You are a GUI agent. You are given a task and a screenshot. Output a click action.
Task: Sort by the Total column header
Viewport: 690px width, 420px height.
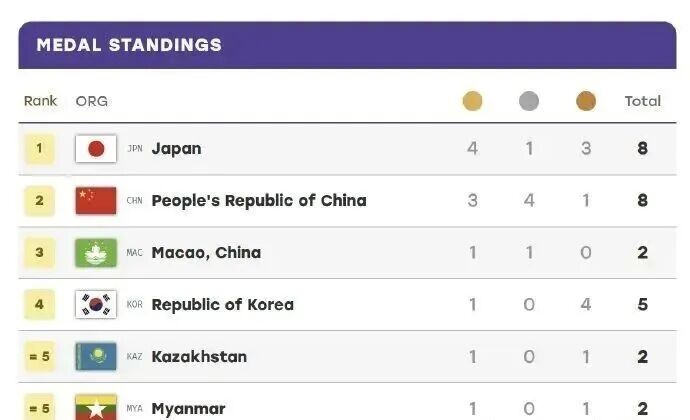tap(642, 101)
